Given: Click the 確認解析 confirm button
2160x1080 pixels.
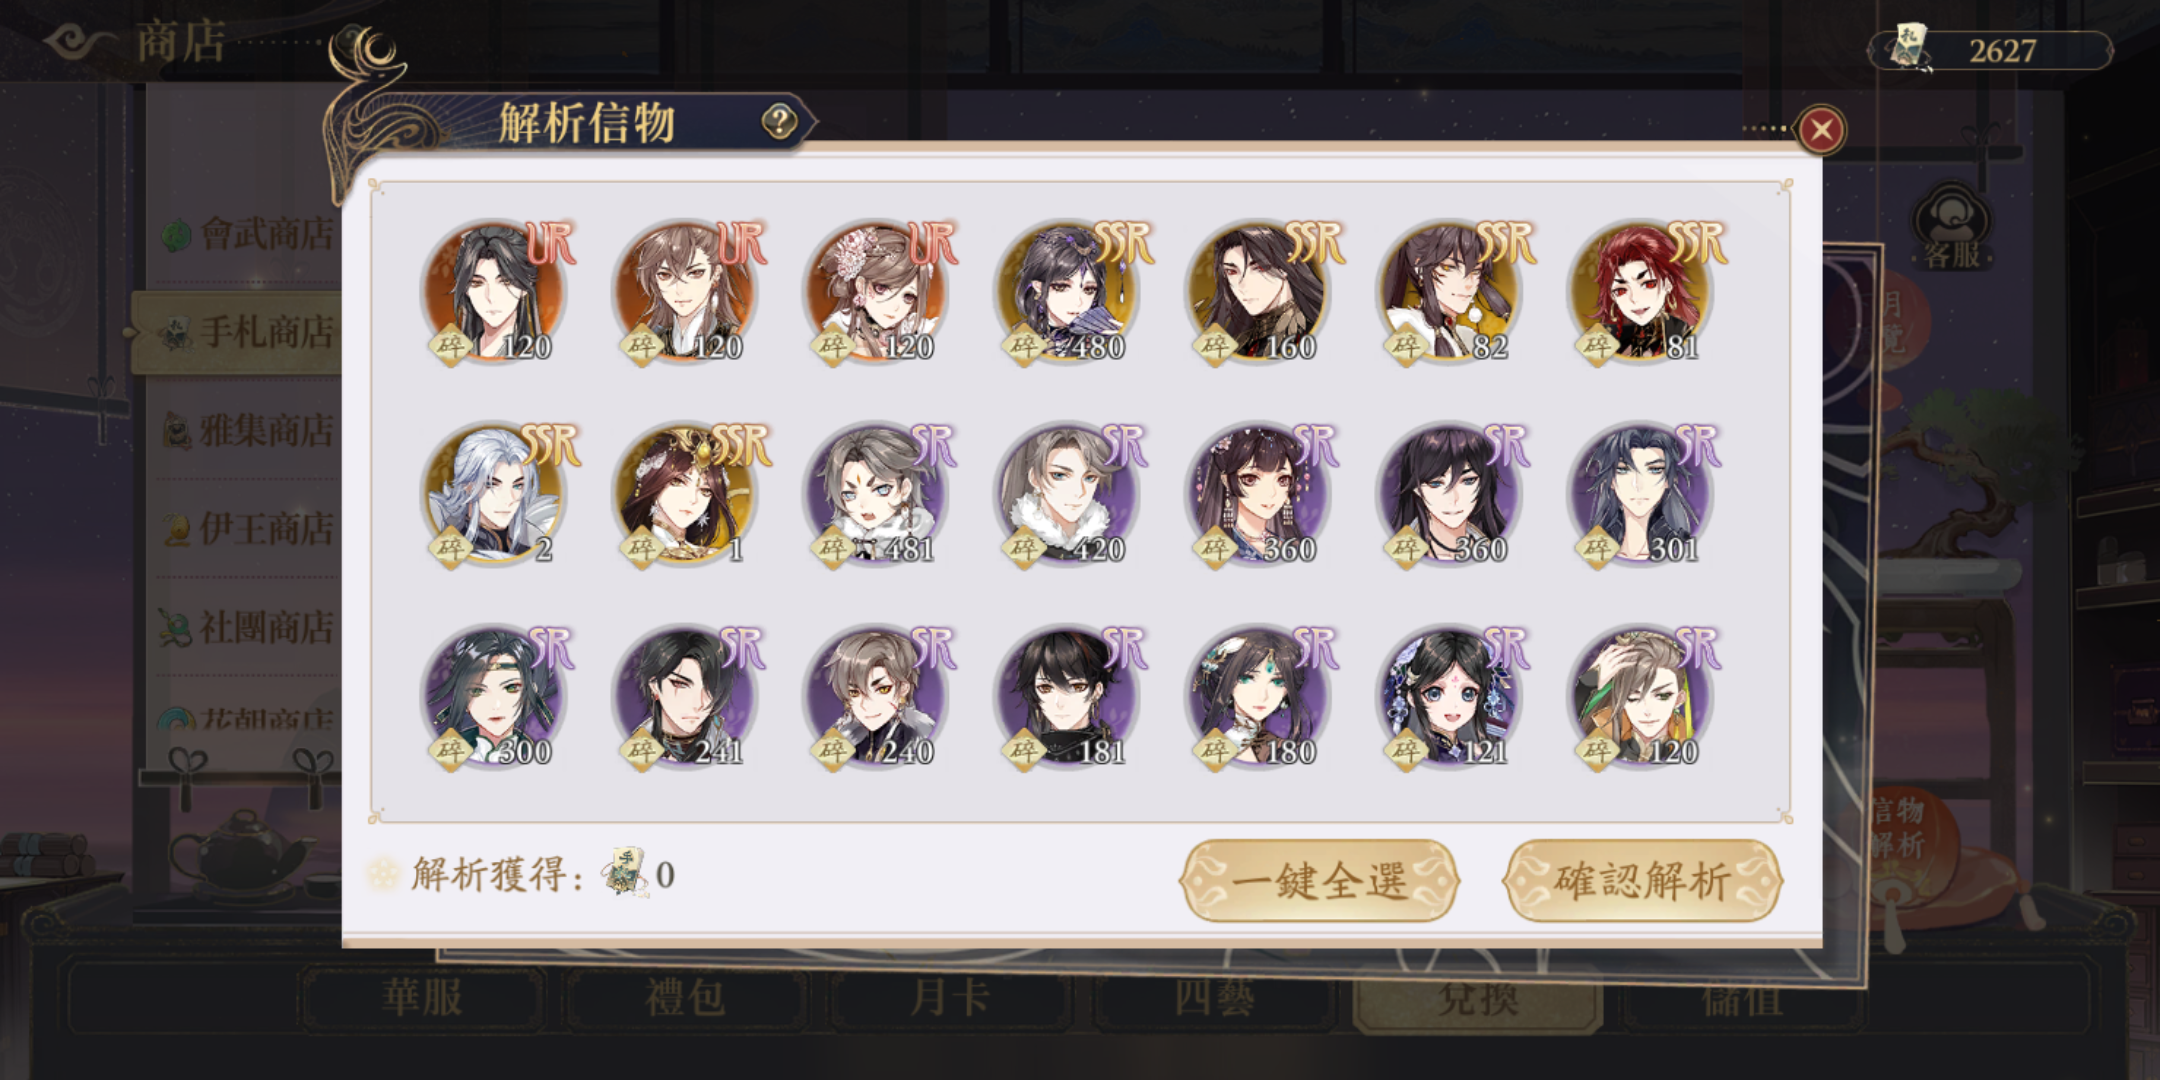Looking at the screenshot, I should click(x=1643, y=880).
